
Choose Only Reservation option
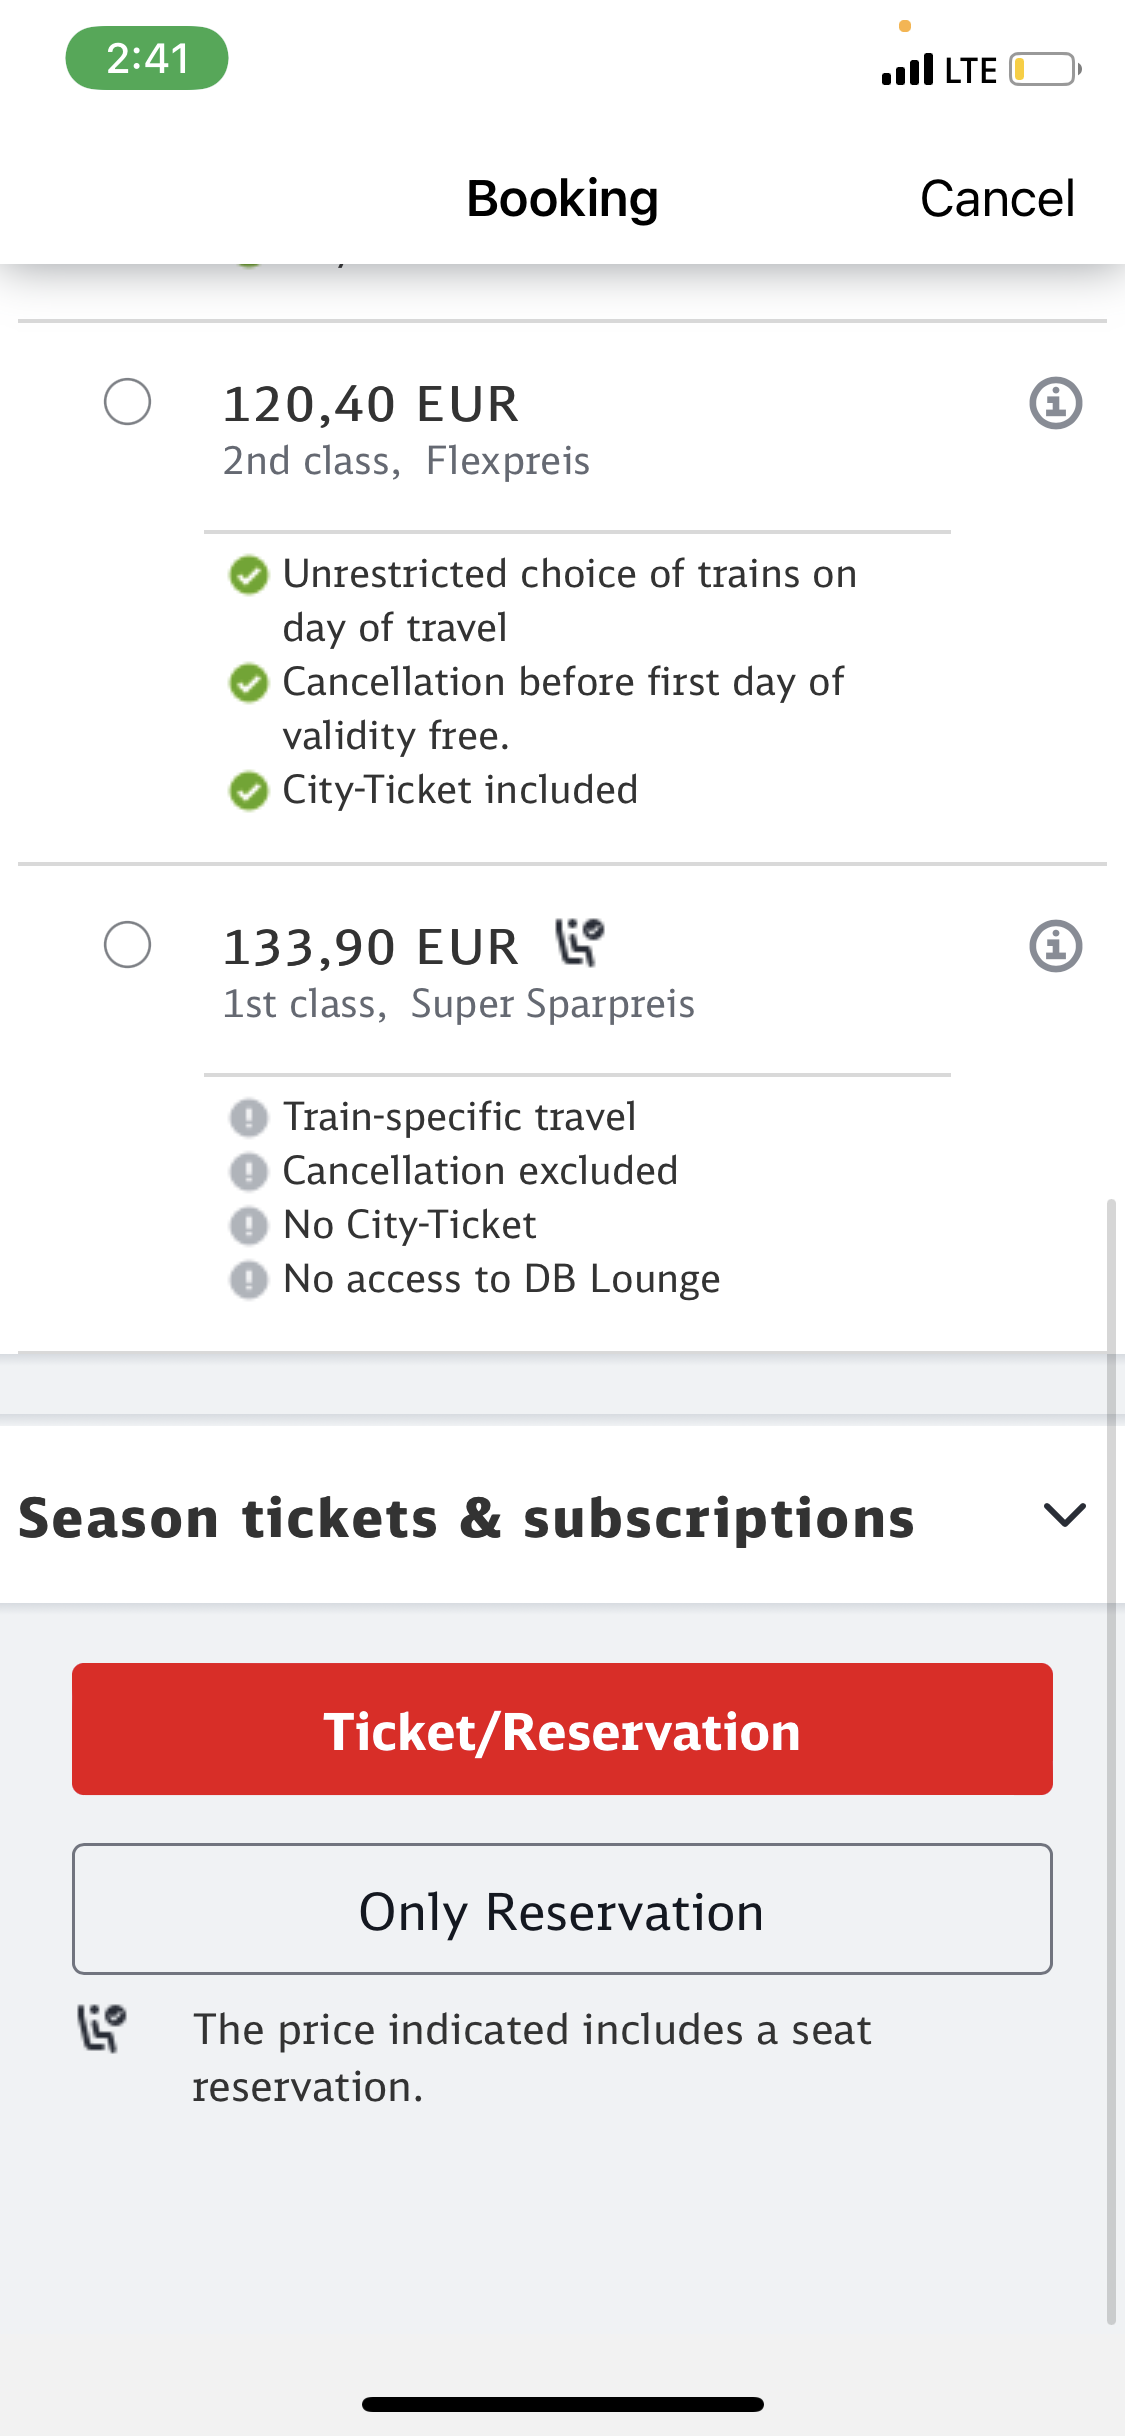pos(562,1909)
